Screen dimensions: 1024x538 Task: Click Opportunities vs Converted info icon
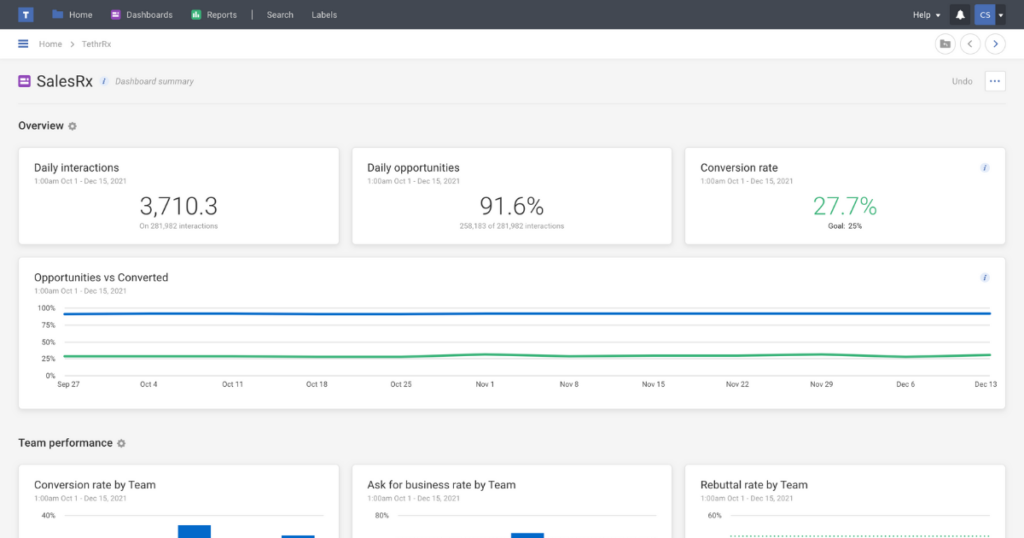tap(985, 277)
